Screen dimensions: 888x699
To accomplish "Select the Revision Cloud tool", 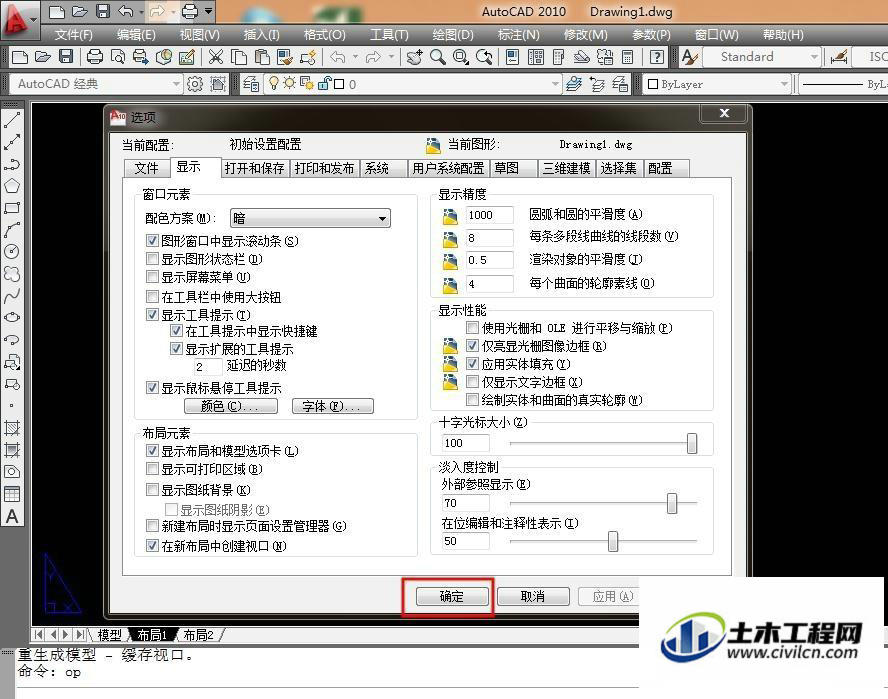I will point(12,274).
